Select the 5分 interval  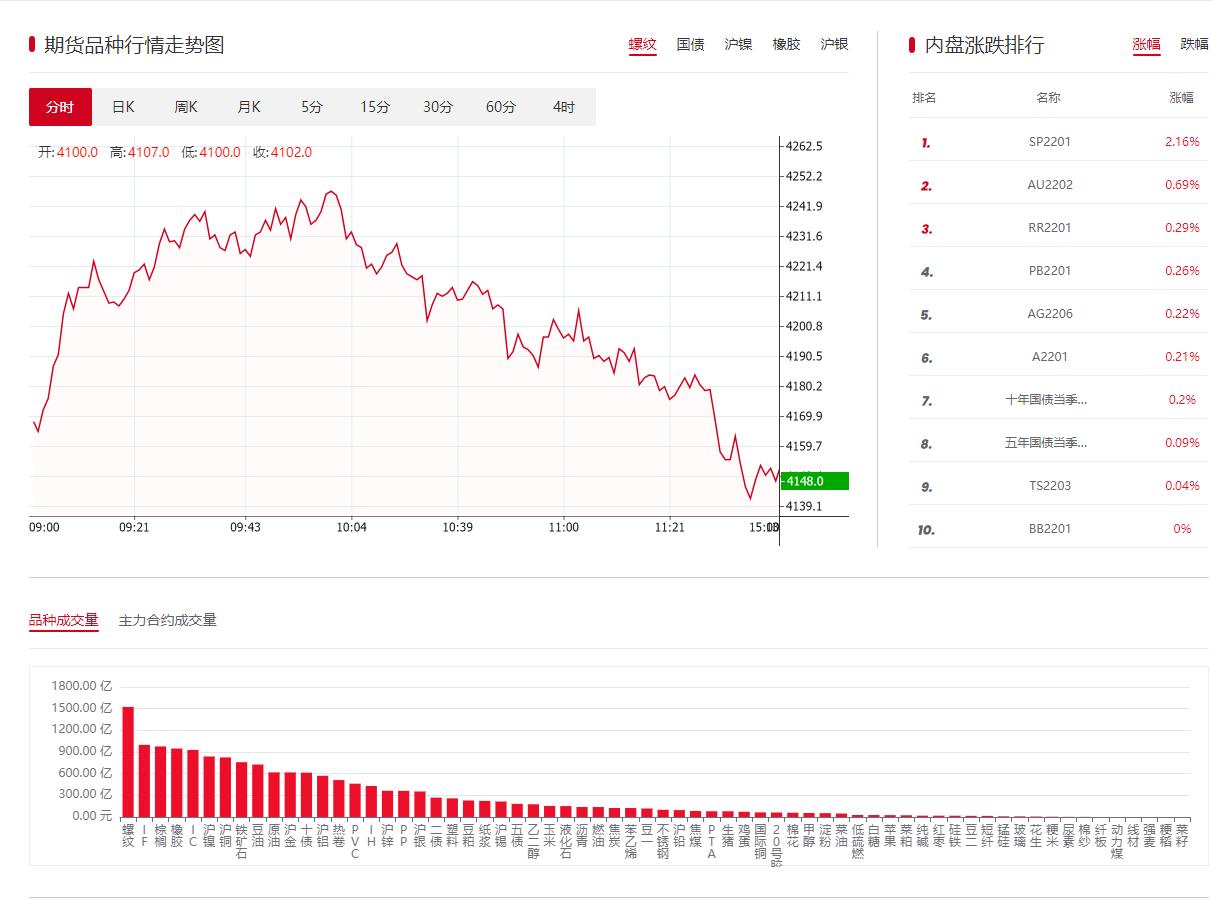tap(311, 106)
